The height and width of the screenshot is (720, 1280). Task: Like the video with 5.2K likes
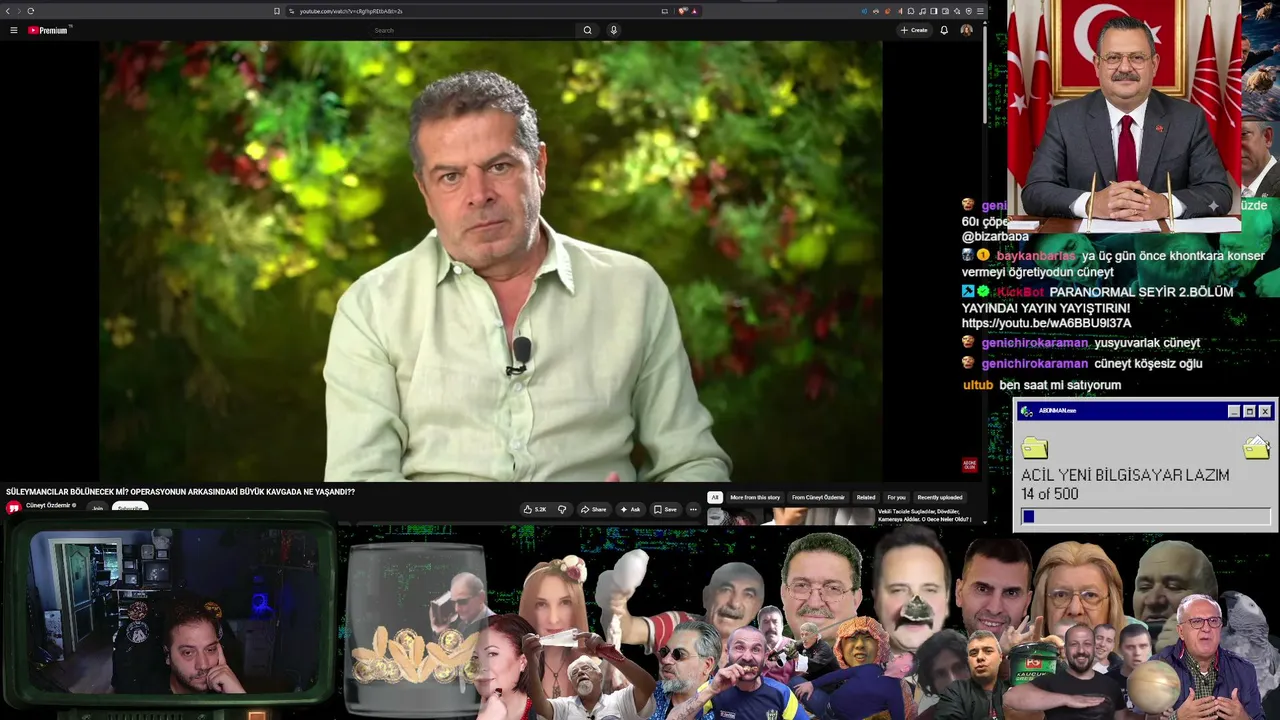click(x=535, y=509)
